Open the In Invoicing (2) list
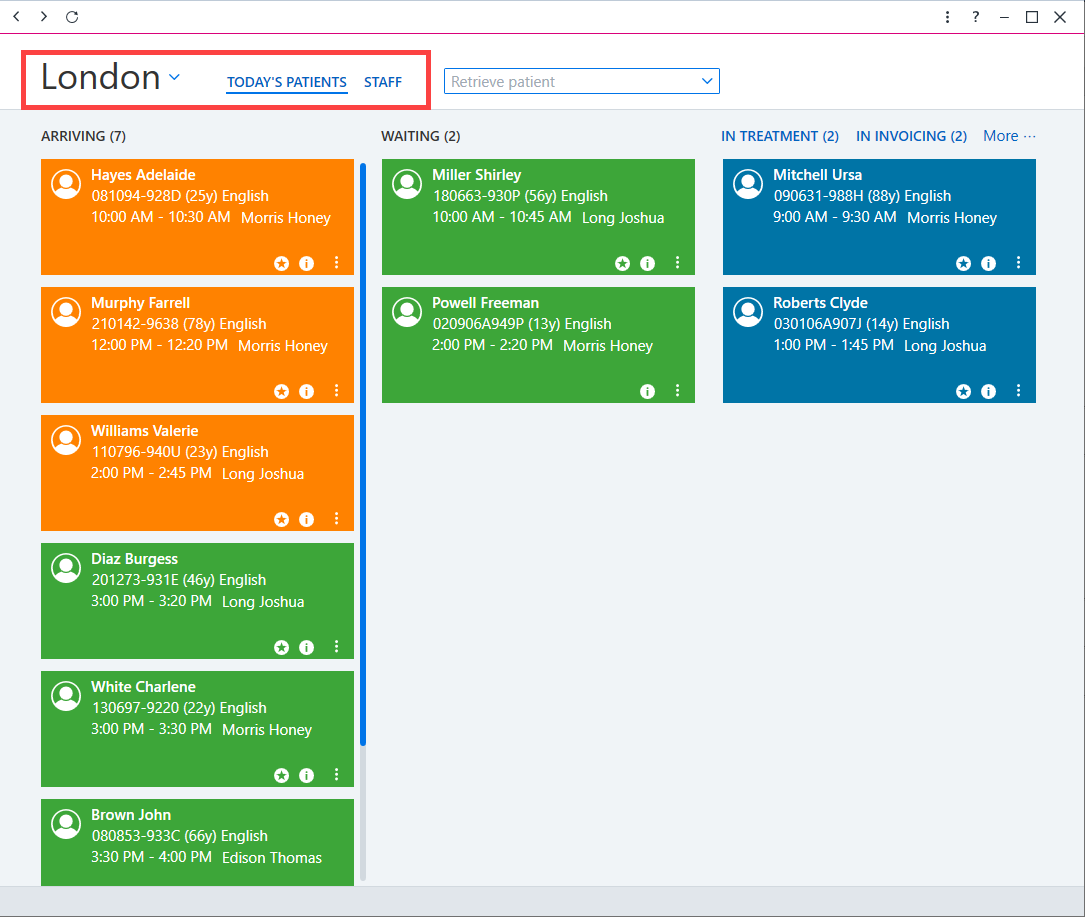Viewport: 1085px width, 917px height. coord(911,136)
